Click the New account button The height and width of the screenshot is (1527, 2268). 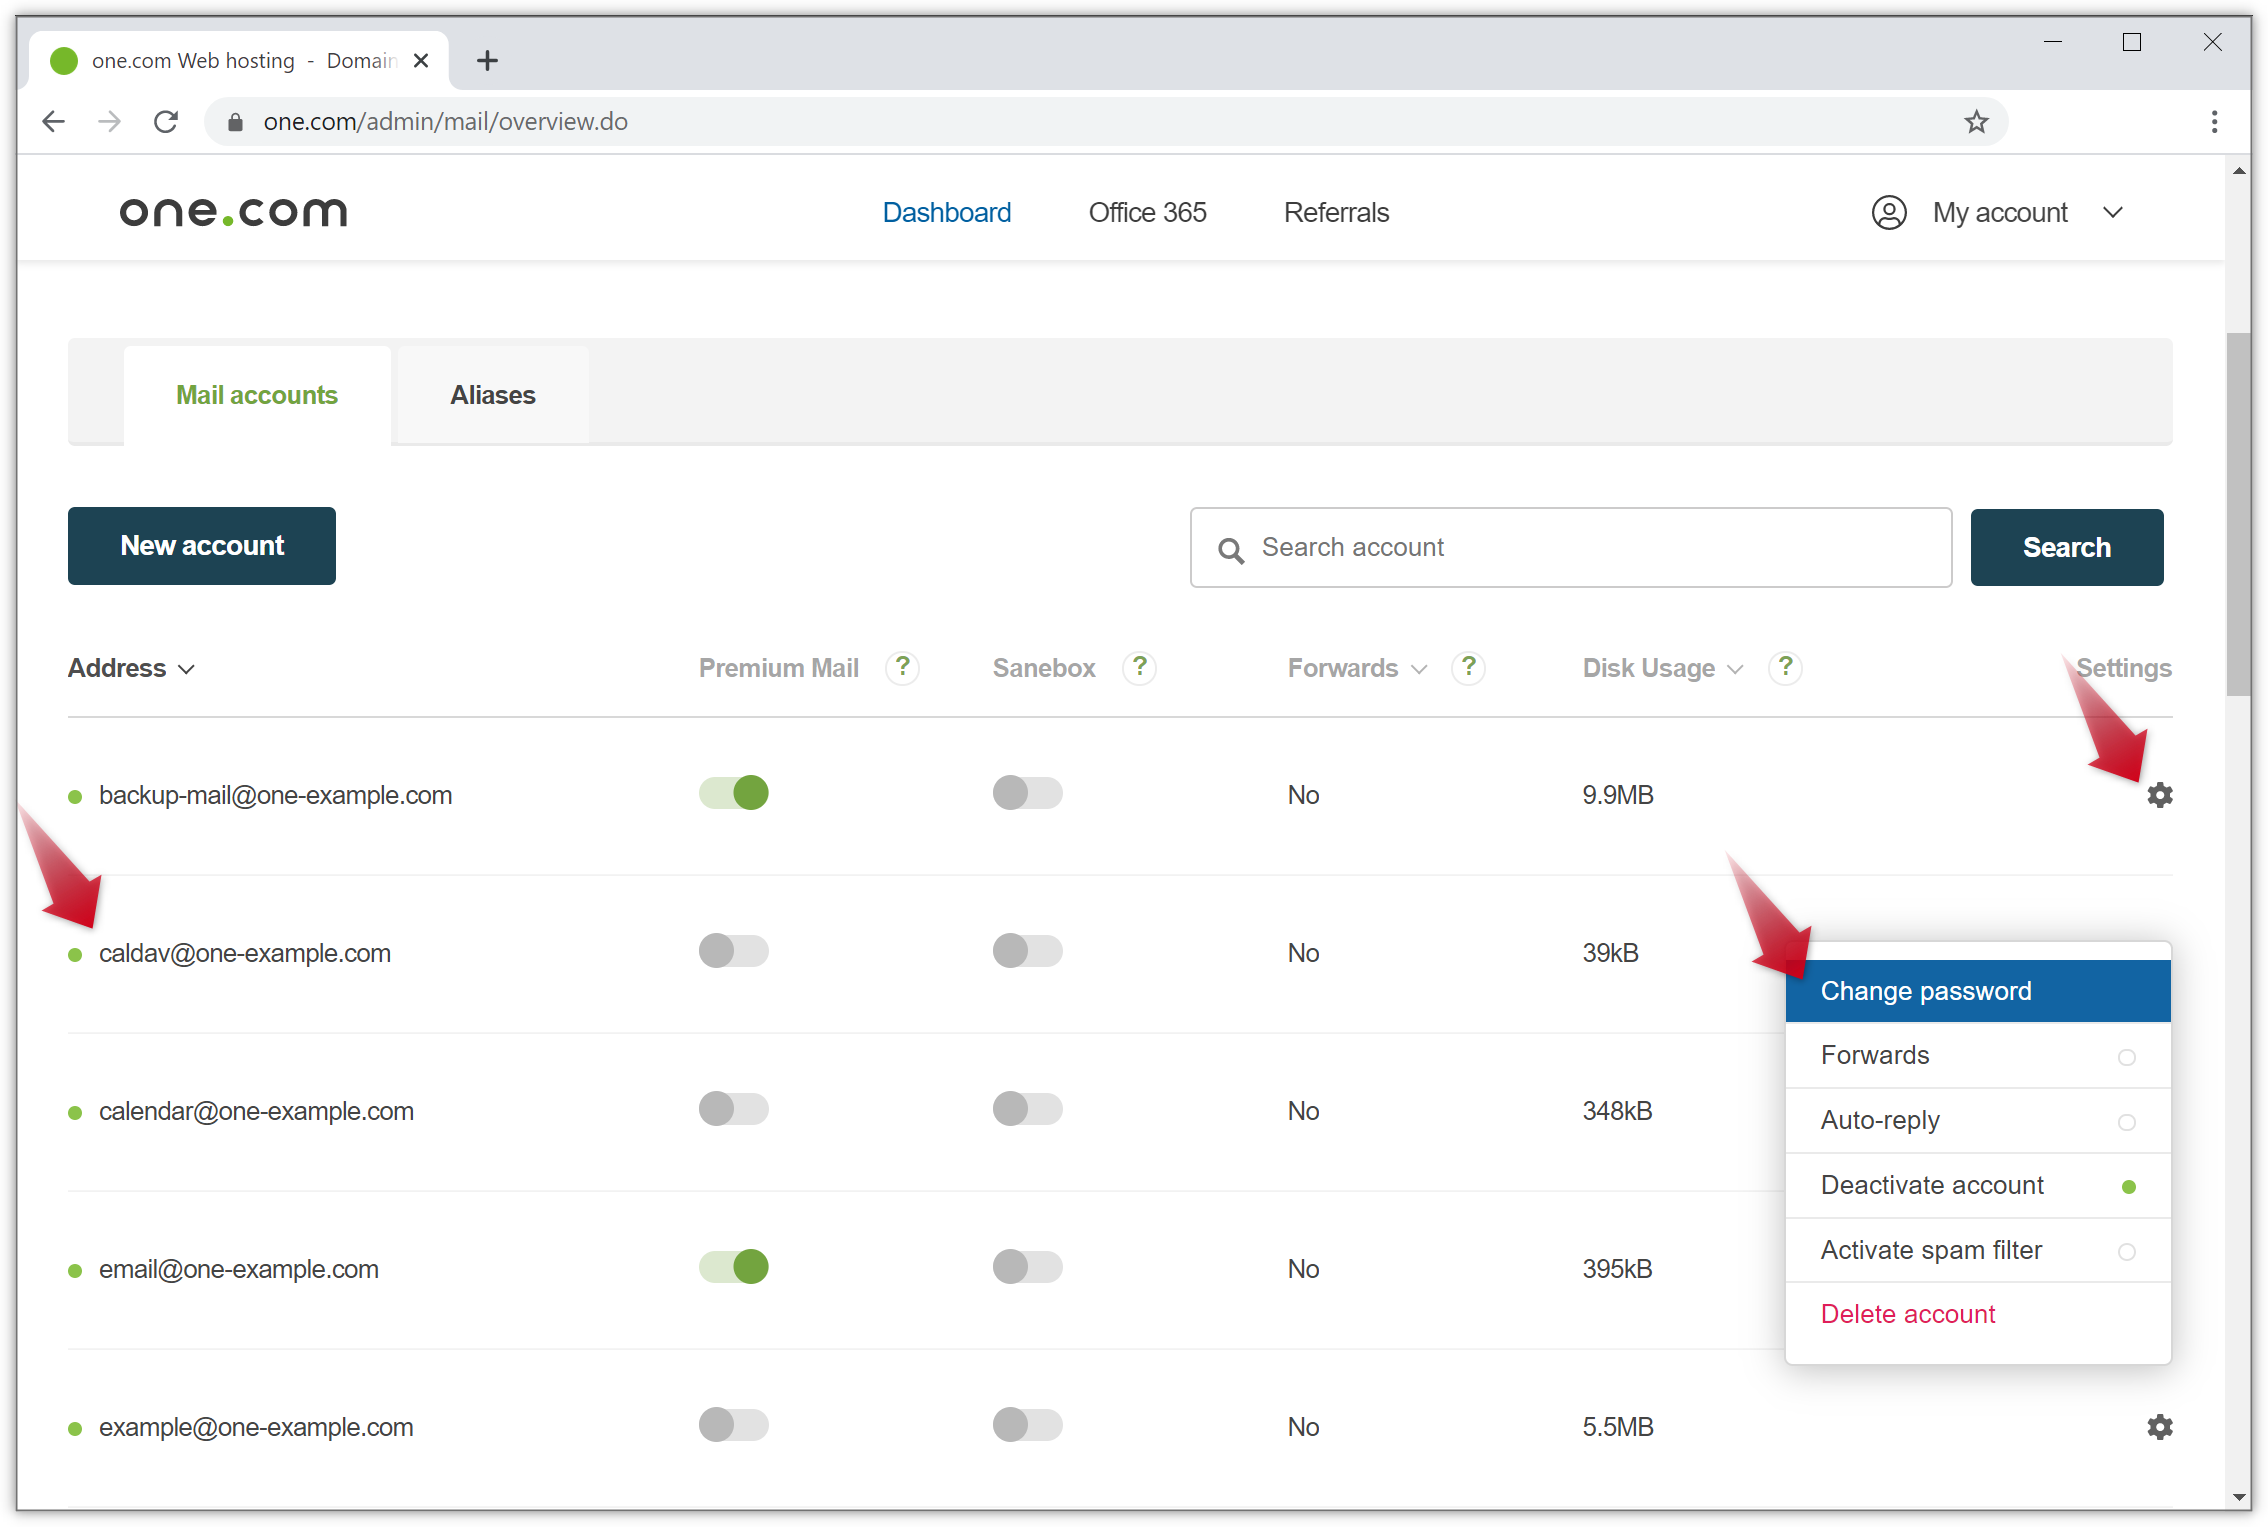[x=201, y=545]
